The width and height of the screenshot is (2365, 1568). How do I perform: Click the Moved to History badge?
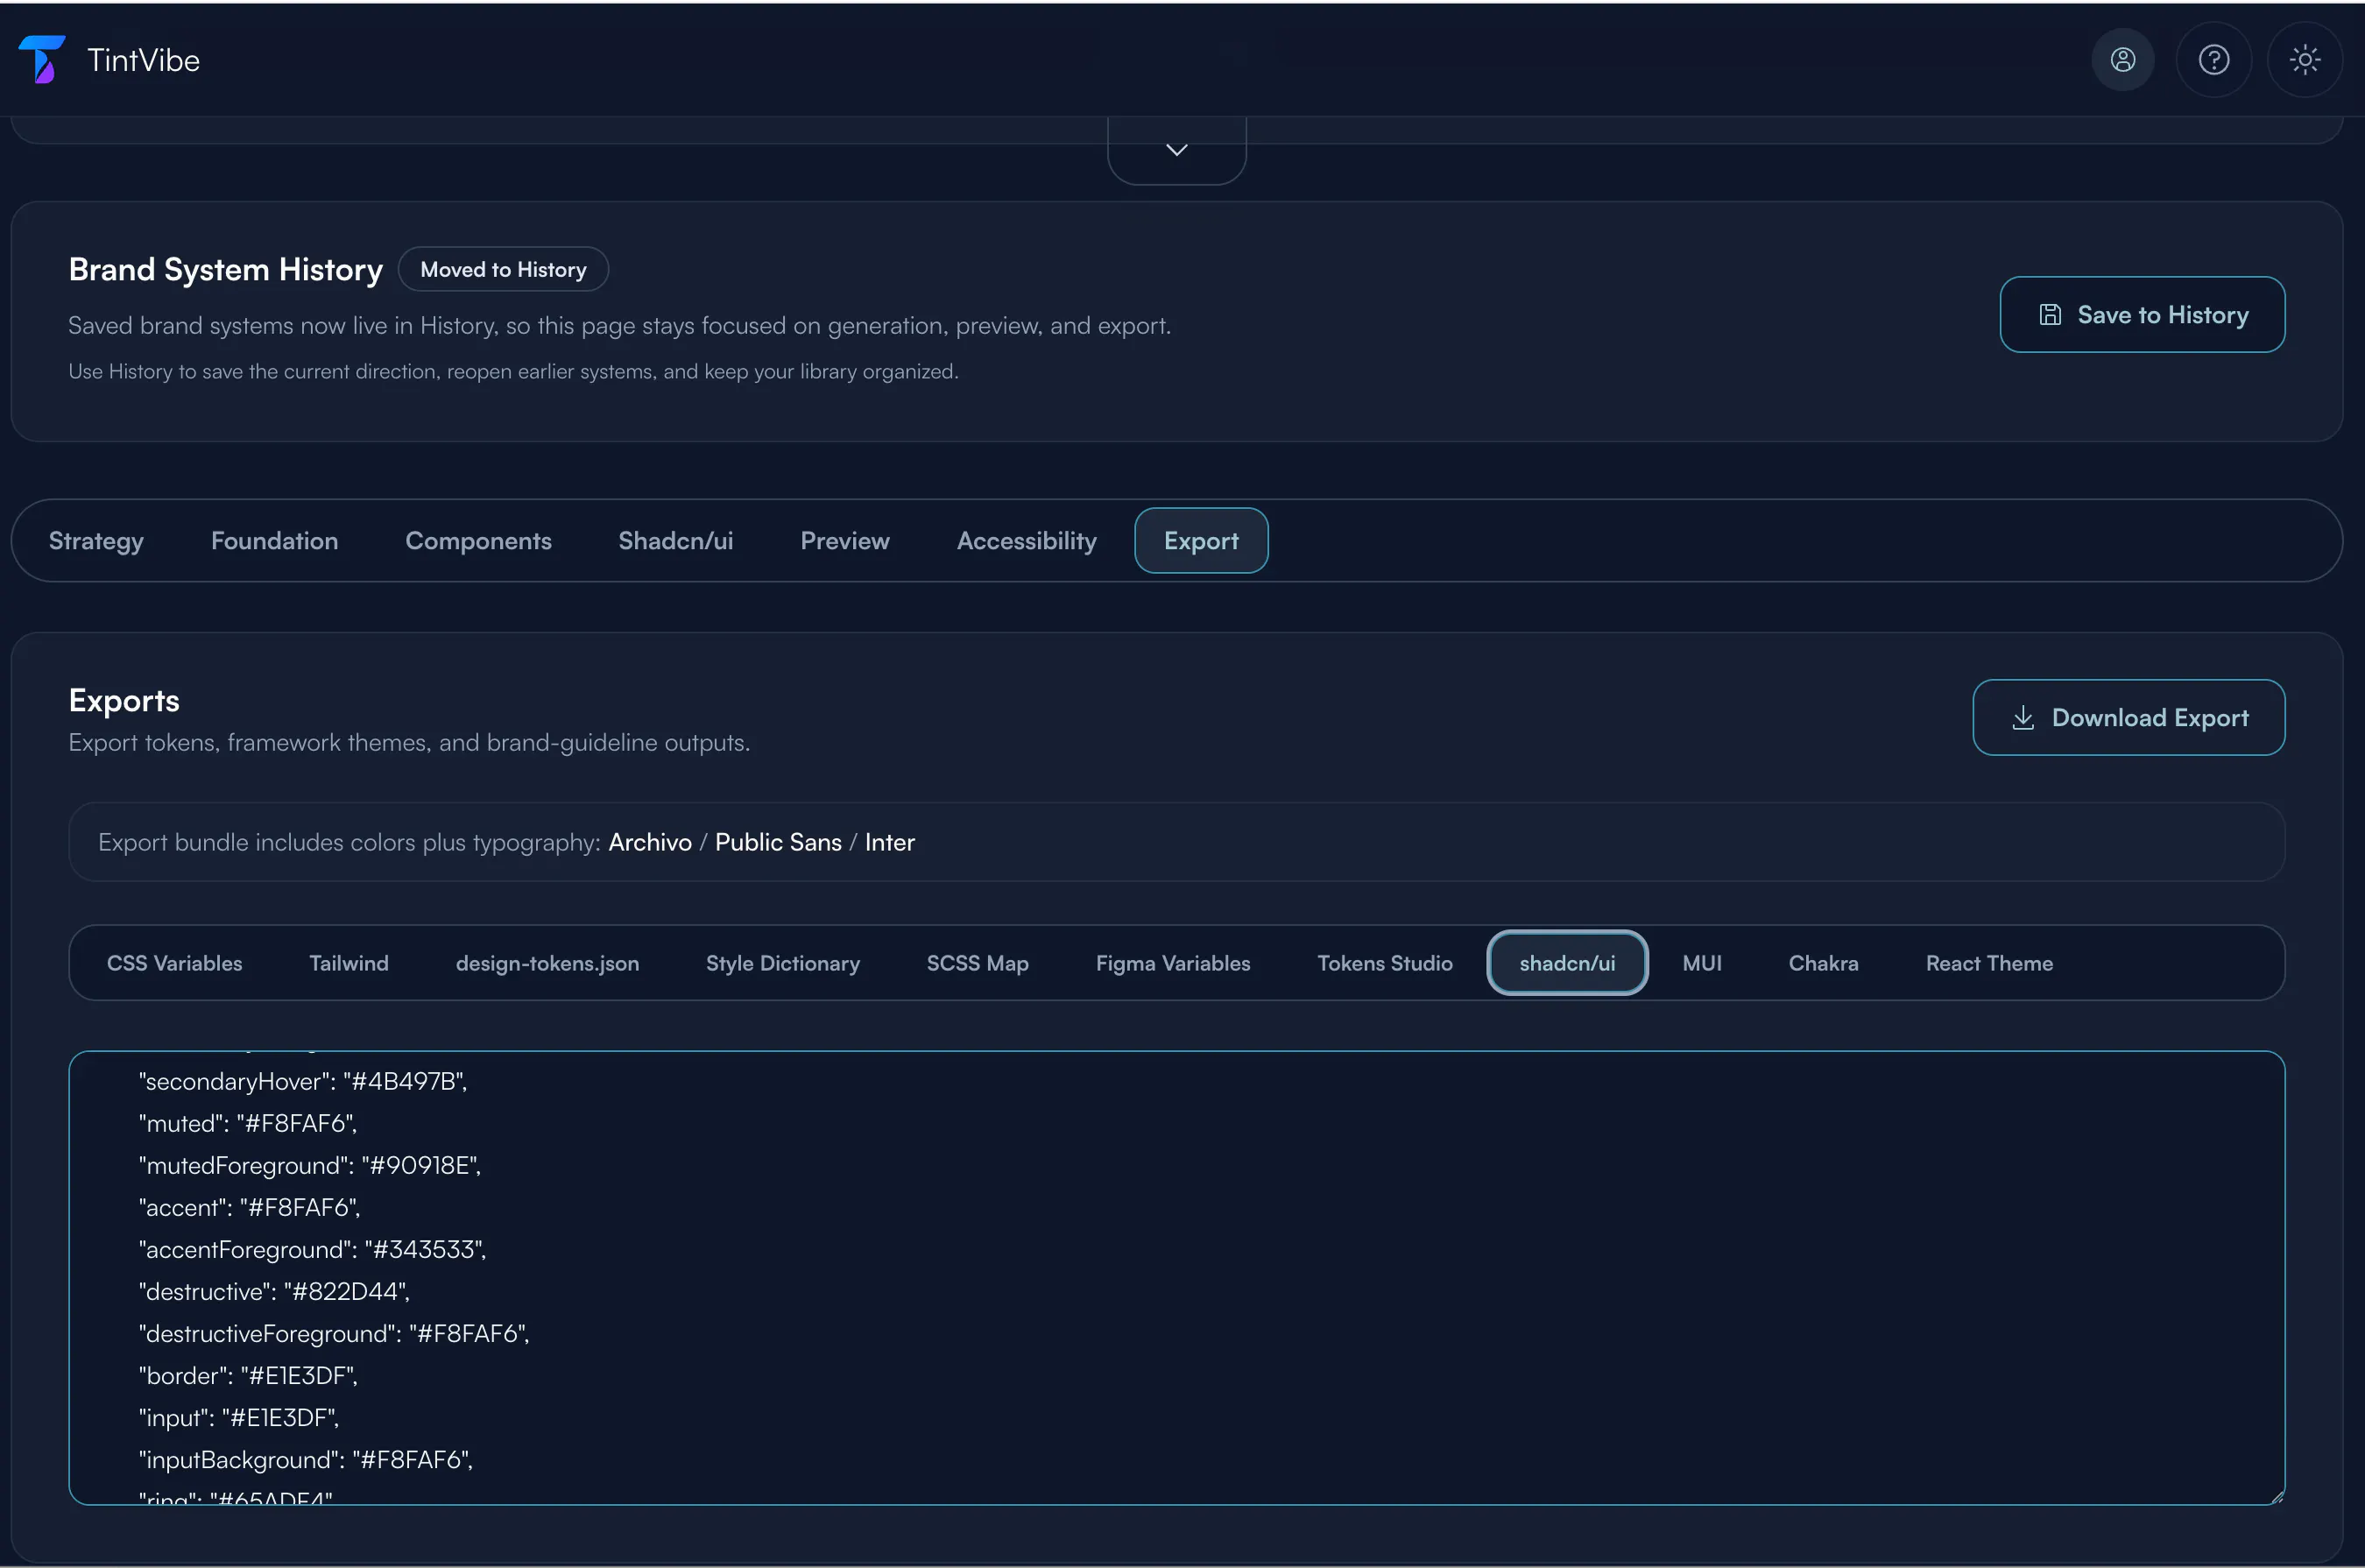(x=503, y=270)
